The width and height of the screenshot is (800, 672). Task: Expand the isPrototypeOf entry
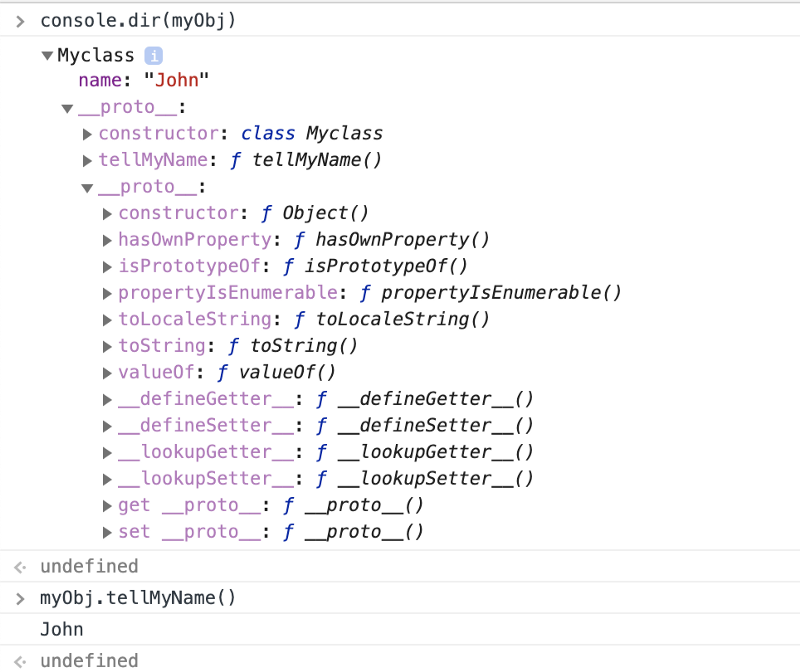tap(108, 266)
